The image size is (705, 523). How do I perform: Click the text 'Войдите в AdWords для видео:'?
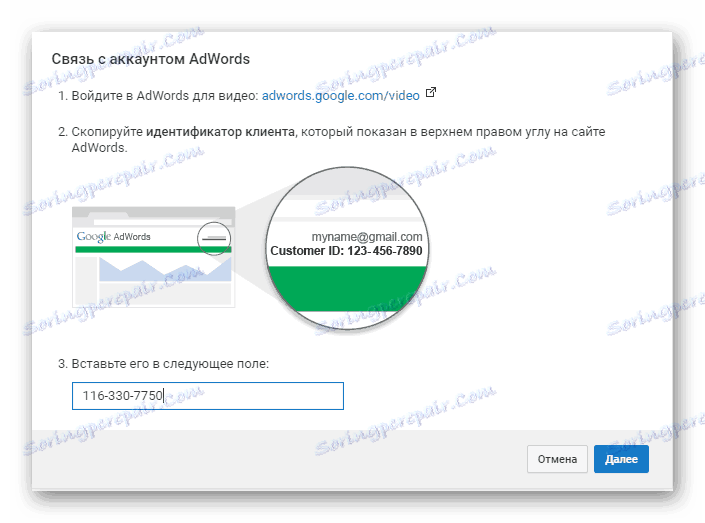[x=165, y=95]
